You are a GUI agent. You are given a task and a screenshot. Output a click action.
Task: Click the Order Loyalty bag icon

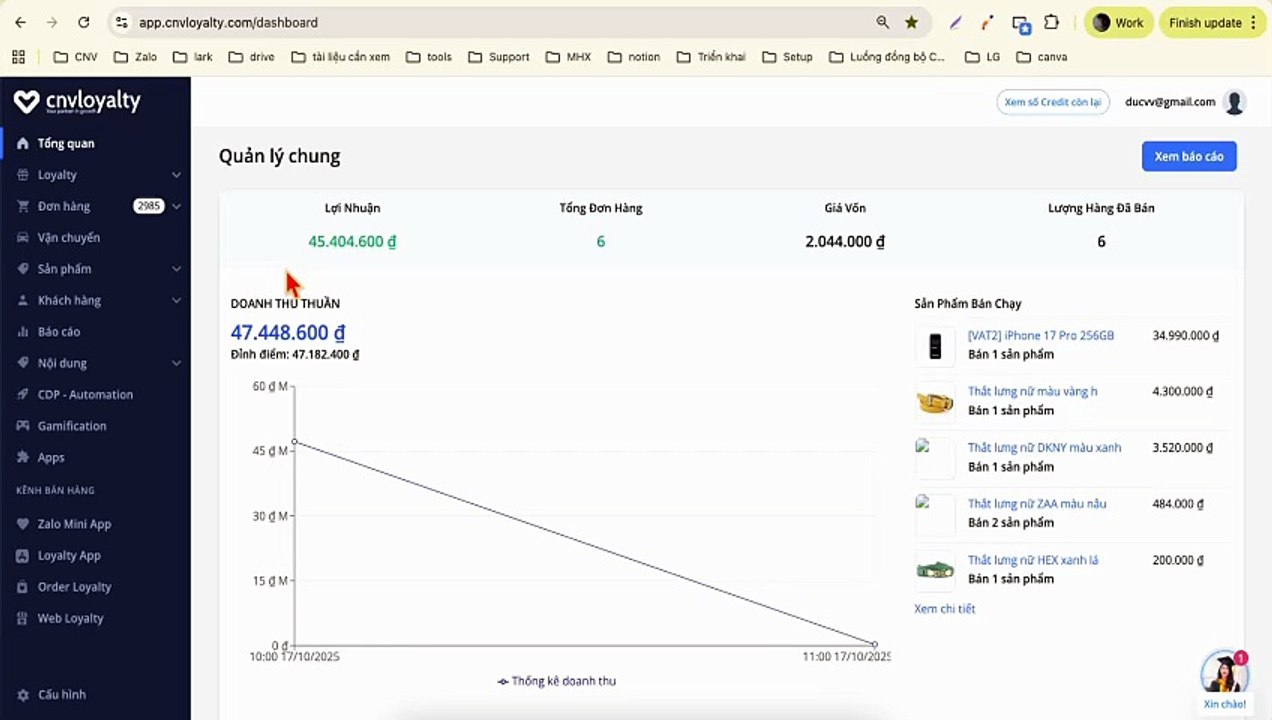(x=23, y=587)
